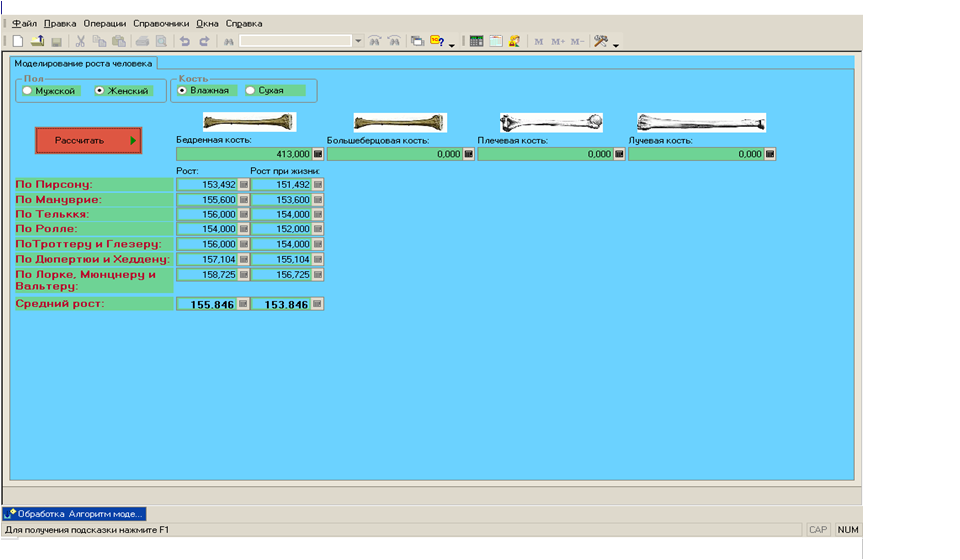Image resolution: width=960 pixels, height=560 pixels.
Task: Click the binoculars Find icon
Action: [x=228, y=41]
